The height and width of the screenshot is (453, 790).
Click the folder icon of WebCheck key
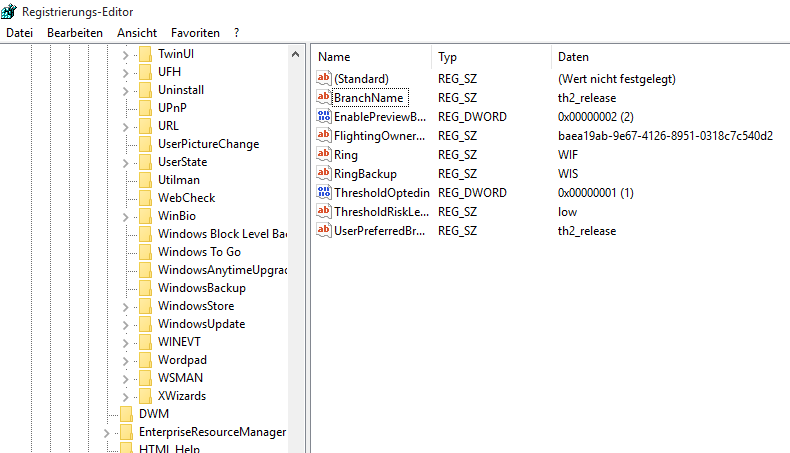pos(145,198)
